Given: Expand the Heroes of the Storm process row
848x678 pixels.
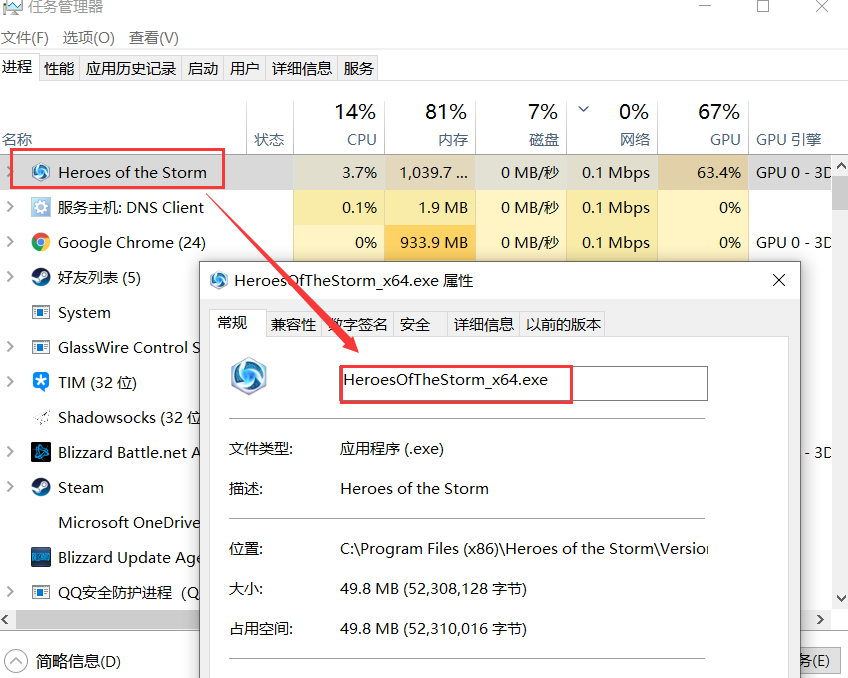Looking at the screenshot, I should [8, 172].
